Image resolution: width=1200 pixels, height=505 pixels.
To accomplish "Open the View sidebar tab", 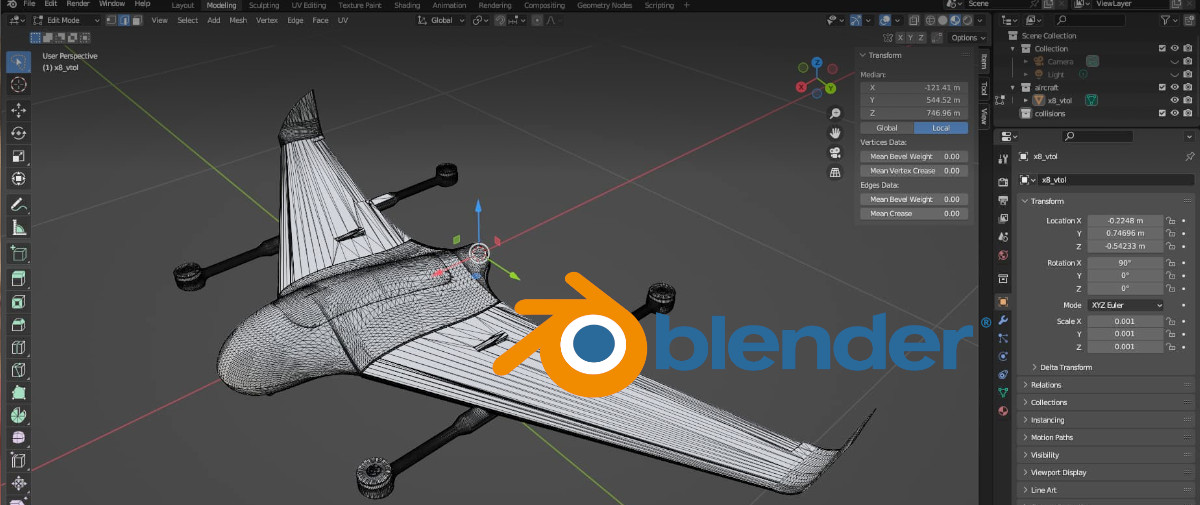I will (x=983, y=116).
